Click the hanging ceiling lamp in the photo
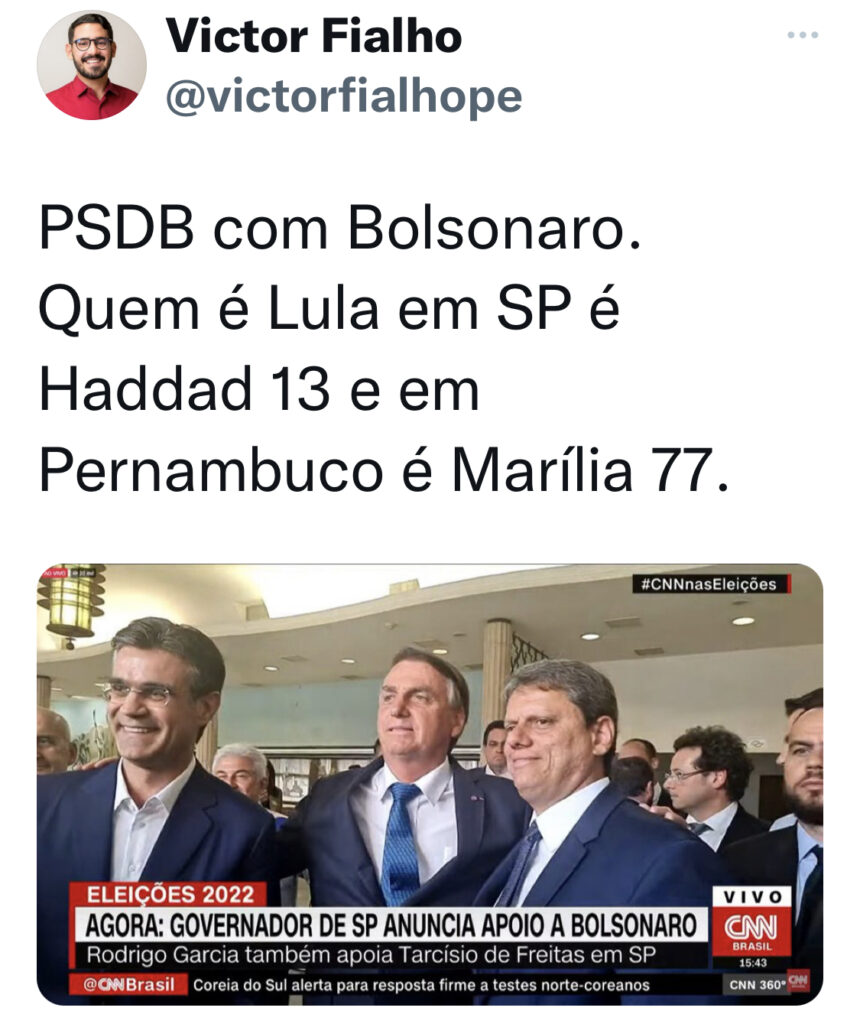 tap(72, 602)
